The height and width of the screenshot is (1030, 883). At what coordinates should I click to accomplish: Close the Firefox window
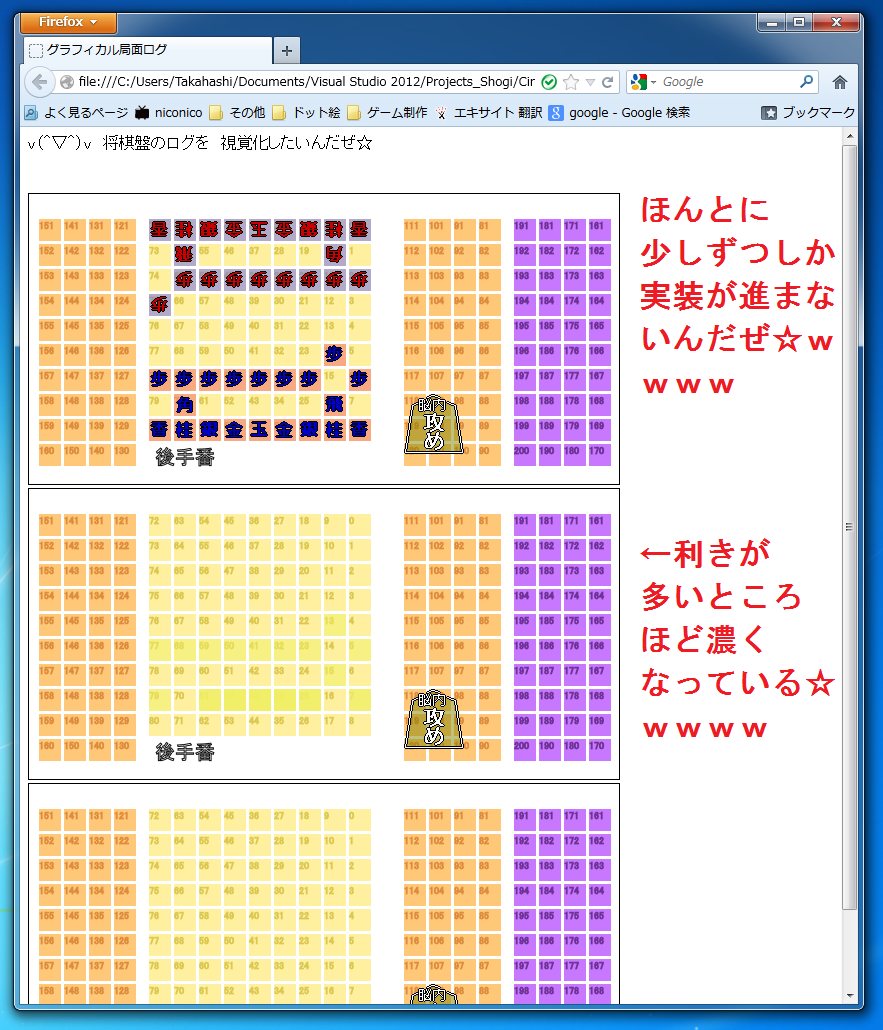click(x=836, y=22)
